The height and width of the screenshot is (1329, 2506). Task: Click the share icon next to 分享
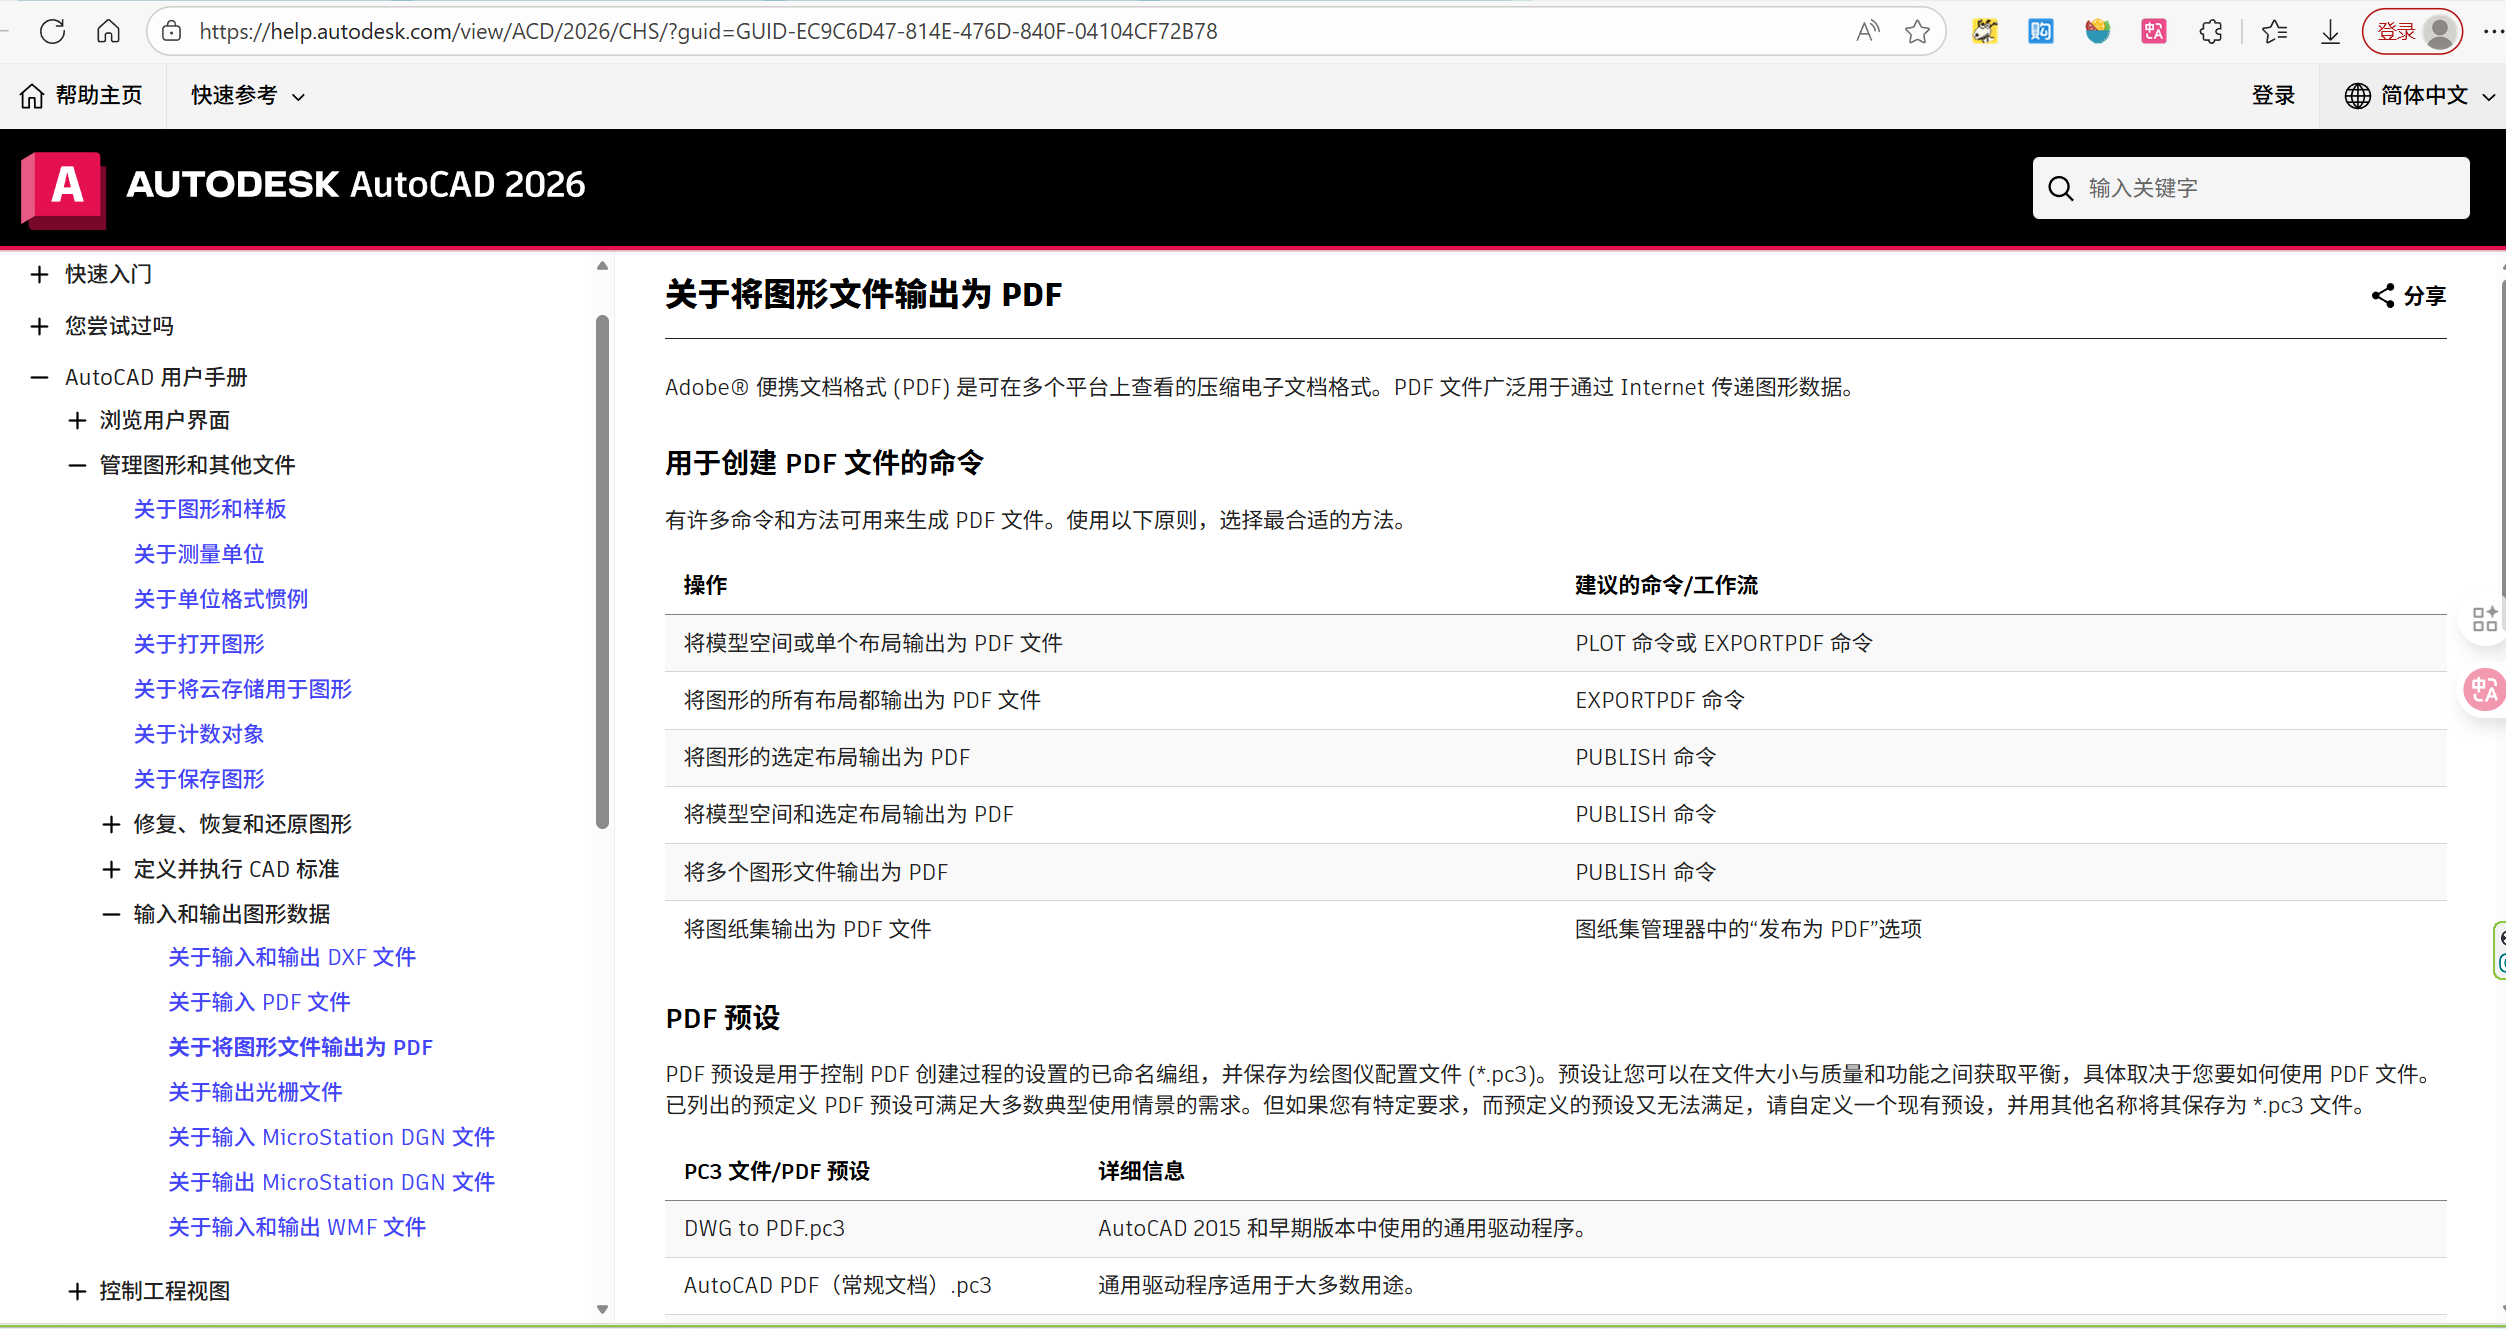coord(2382,295)
